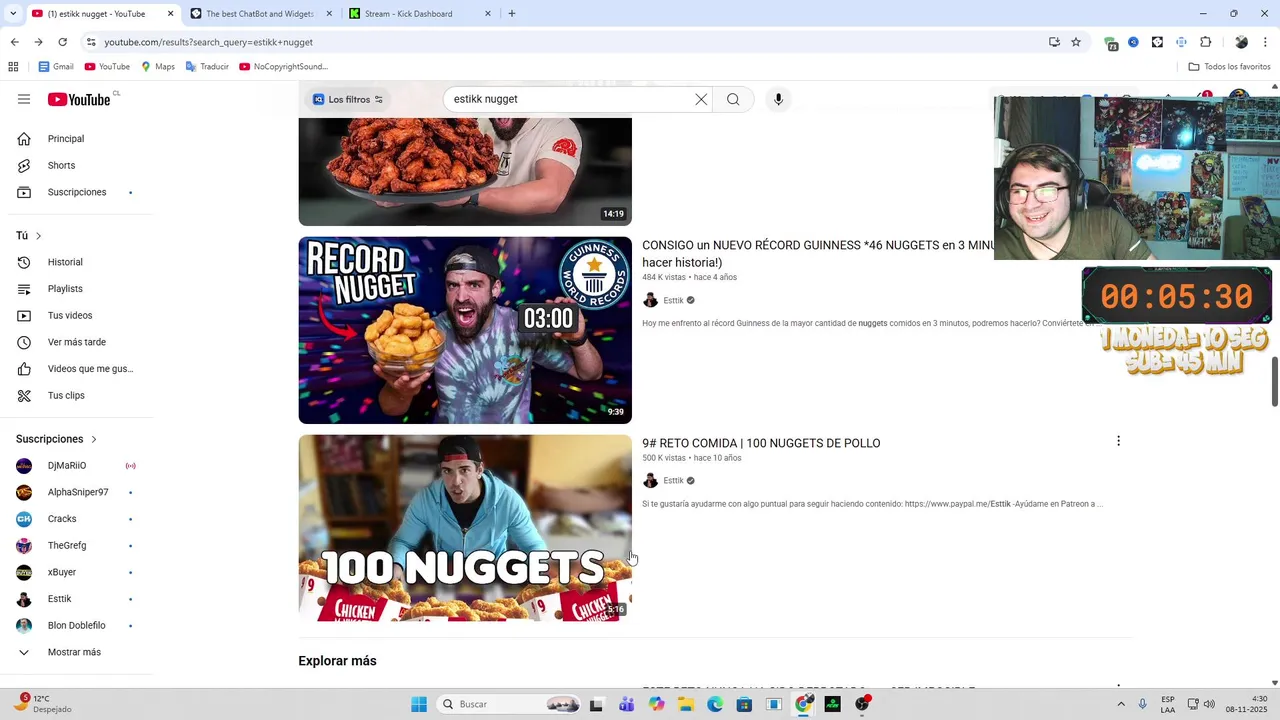Open the tab search dropdown arrow
The width and height of the screenshot is (1280, 720).
[x=13, y=14]
